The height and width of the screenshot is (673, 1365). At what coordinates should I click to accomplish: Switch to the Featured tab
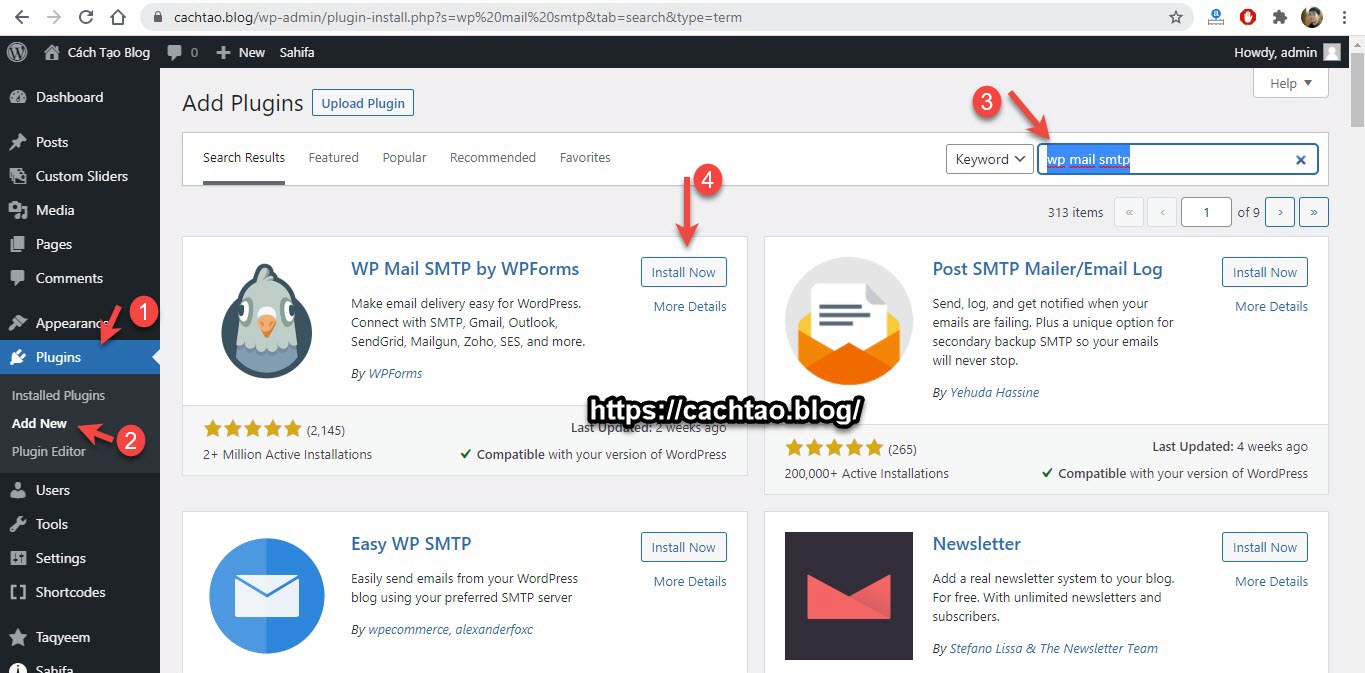point(334,158)
